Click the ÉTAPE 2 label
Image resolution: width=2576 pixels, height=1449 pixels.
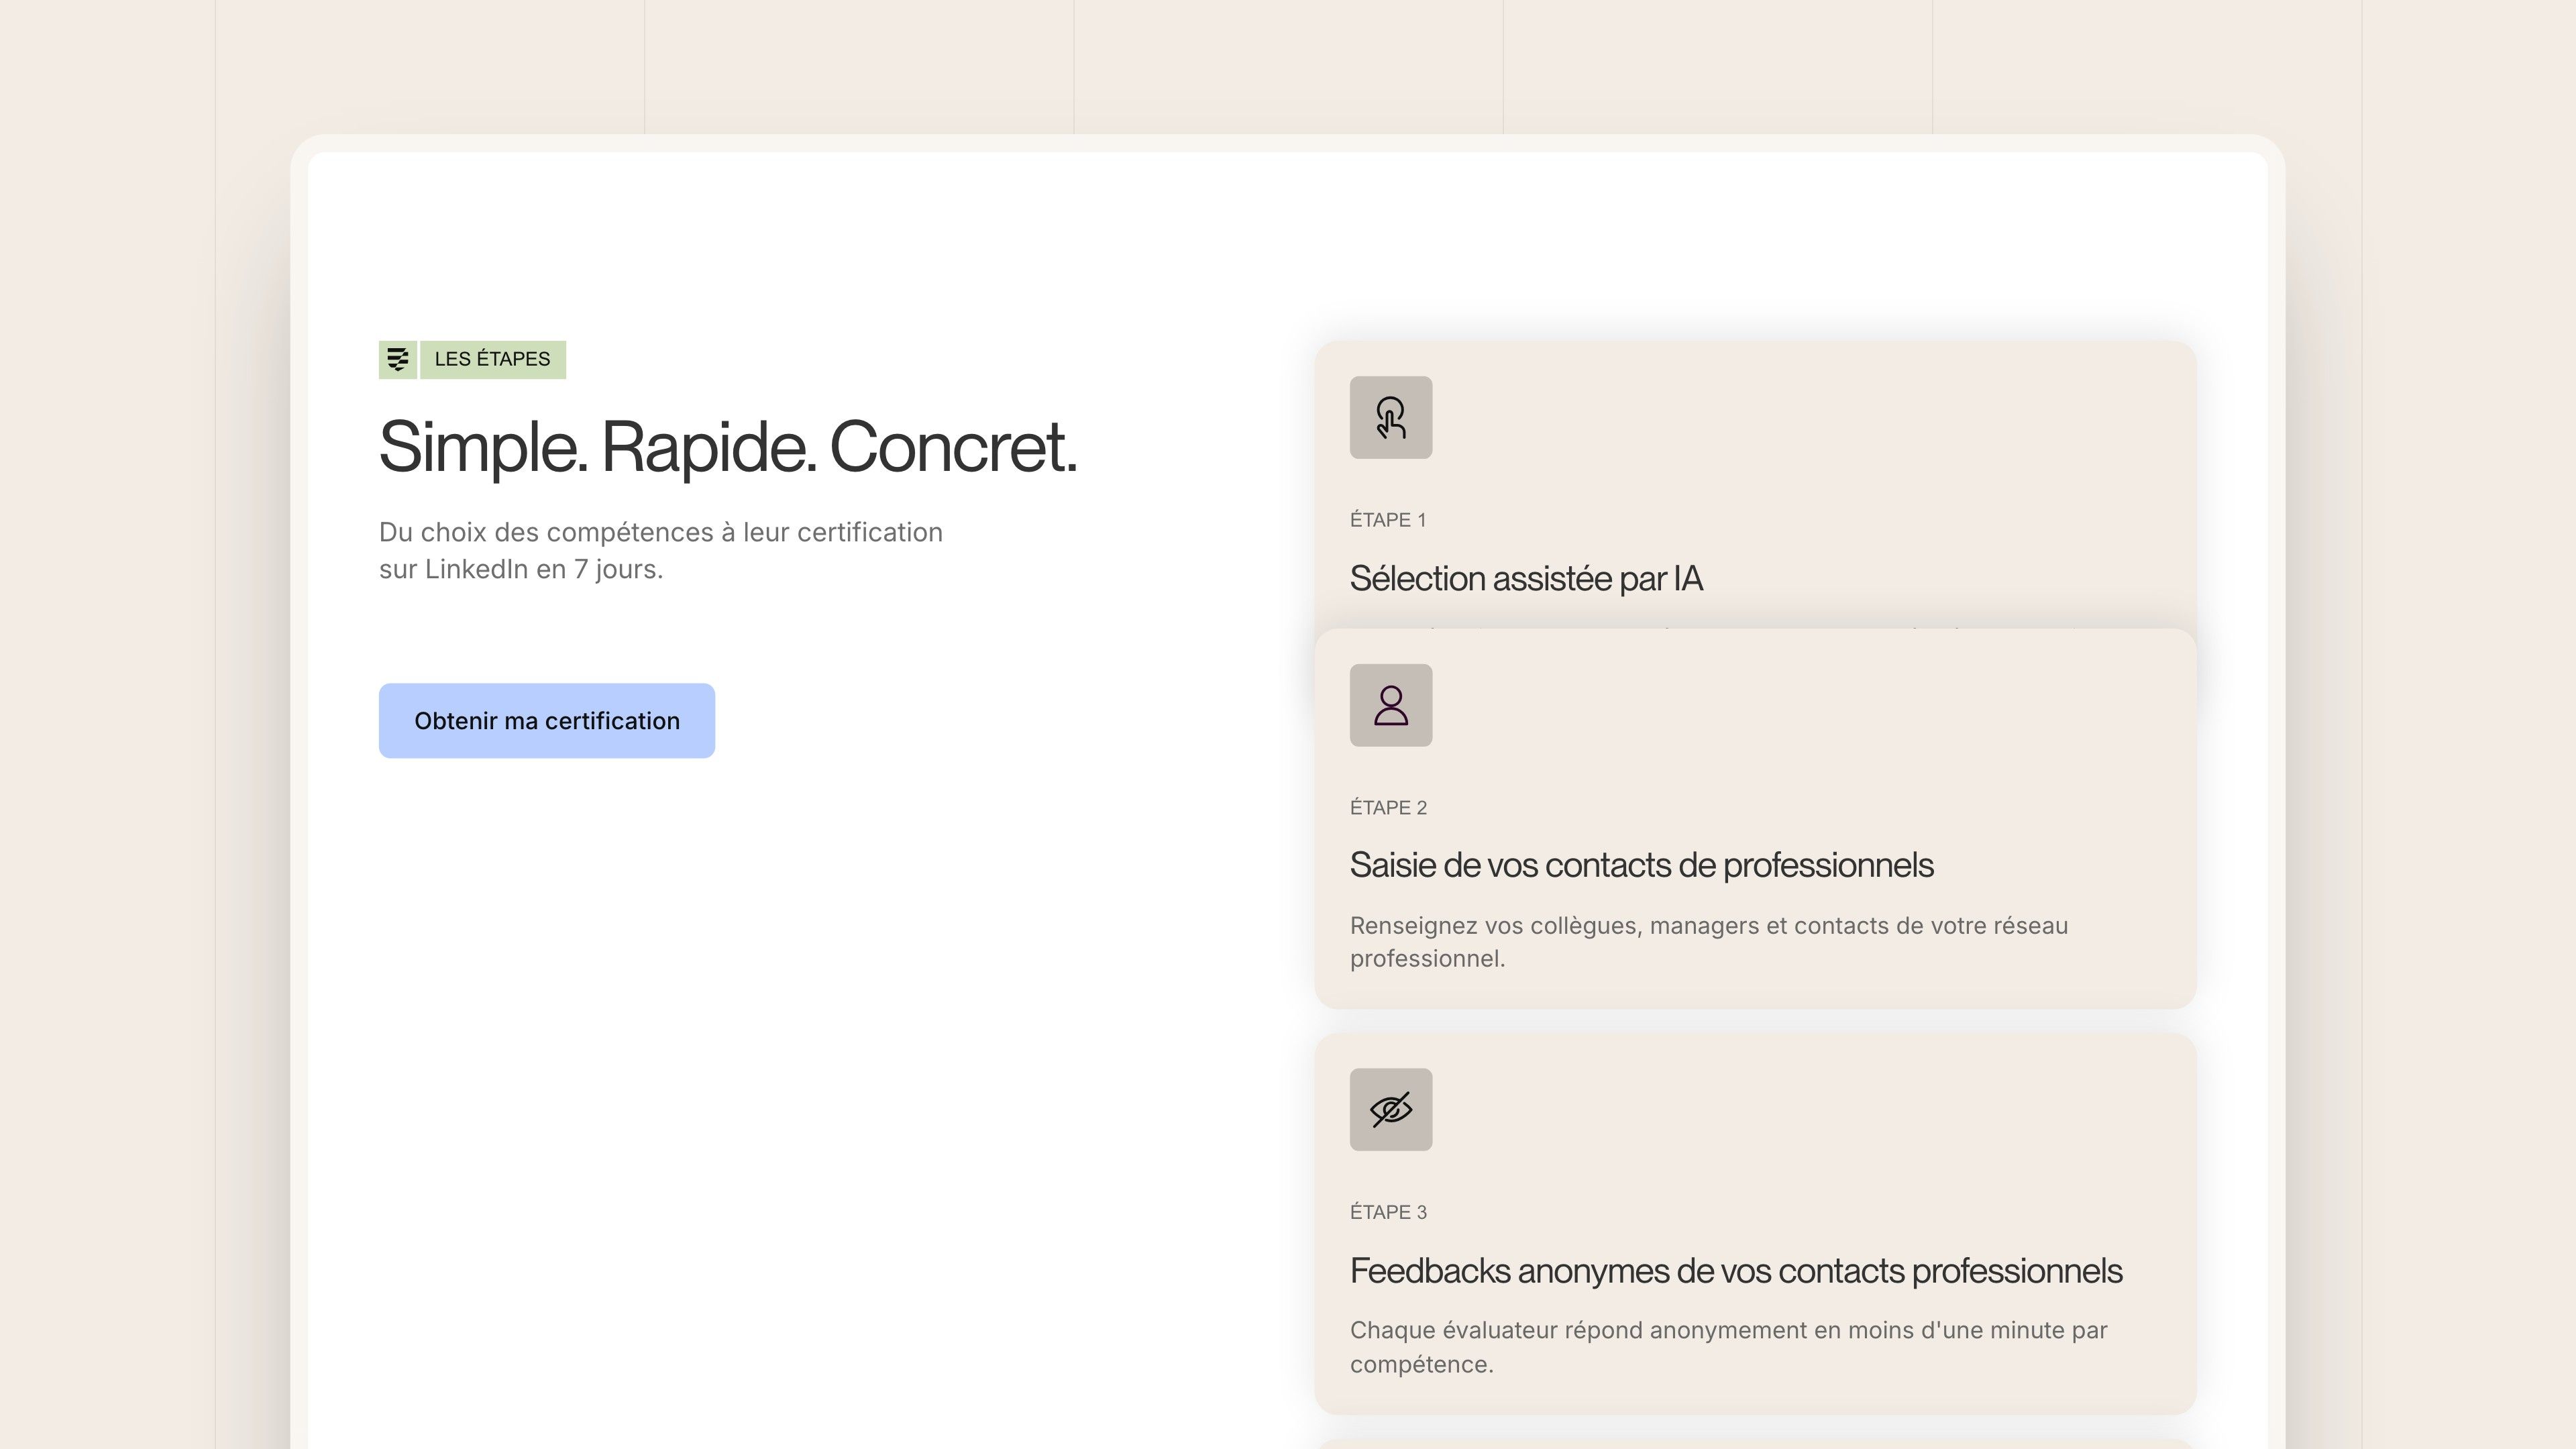1388,807
